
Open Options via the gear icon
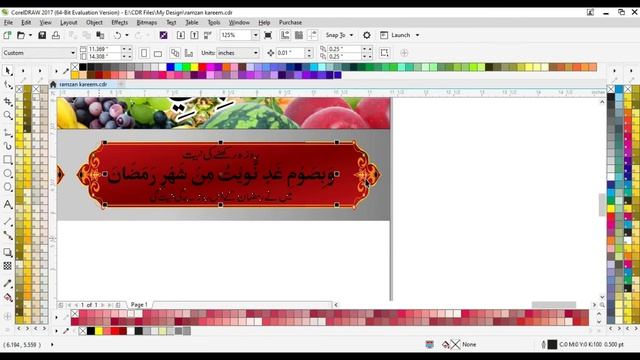pyautogui.click(x=367, y=36)
